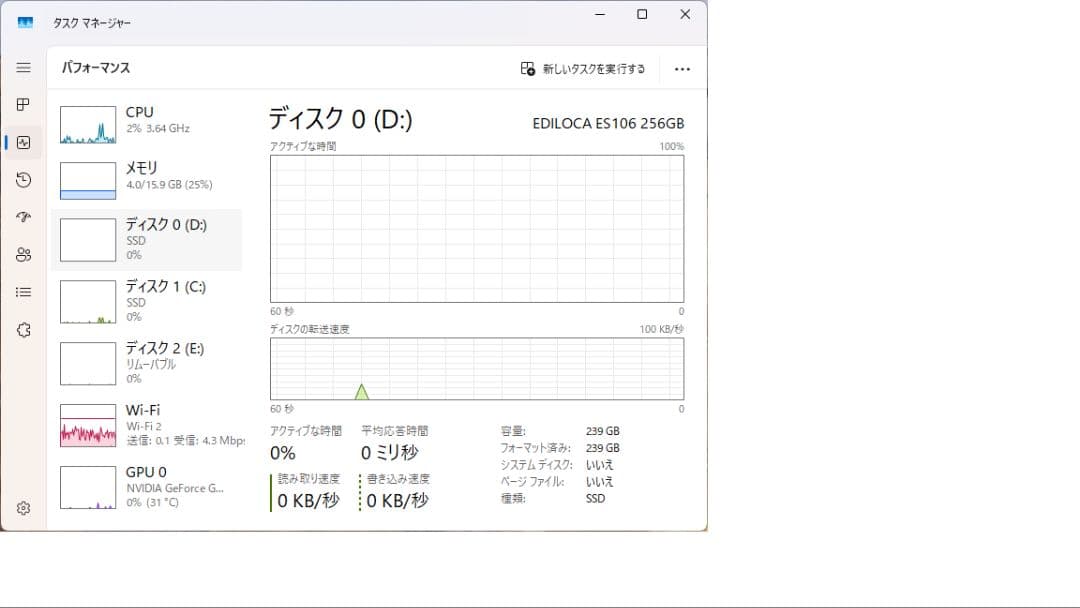1080x608 pixels.
Task: Open the Services gear icon in sidebar
Action: pyautogui.click(x=23, y=330)
